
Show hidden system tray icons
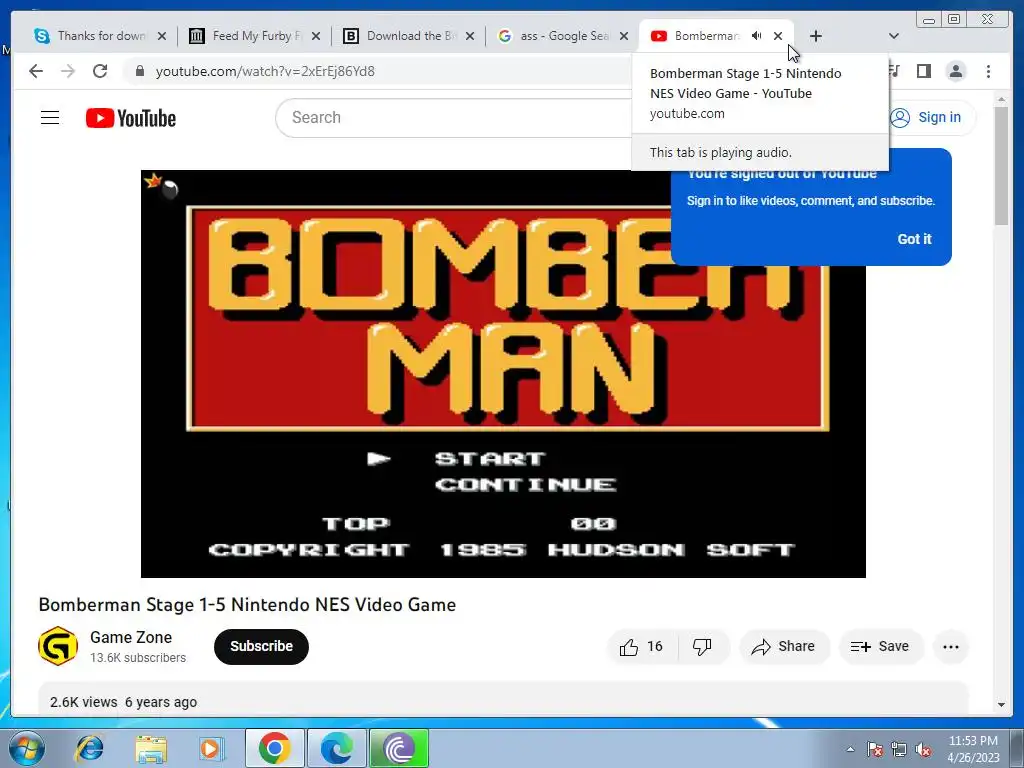tap(850, 749)
